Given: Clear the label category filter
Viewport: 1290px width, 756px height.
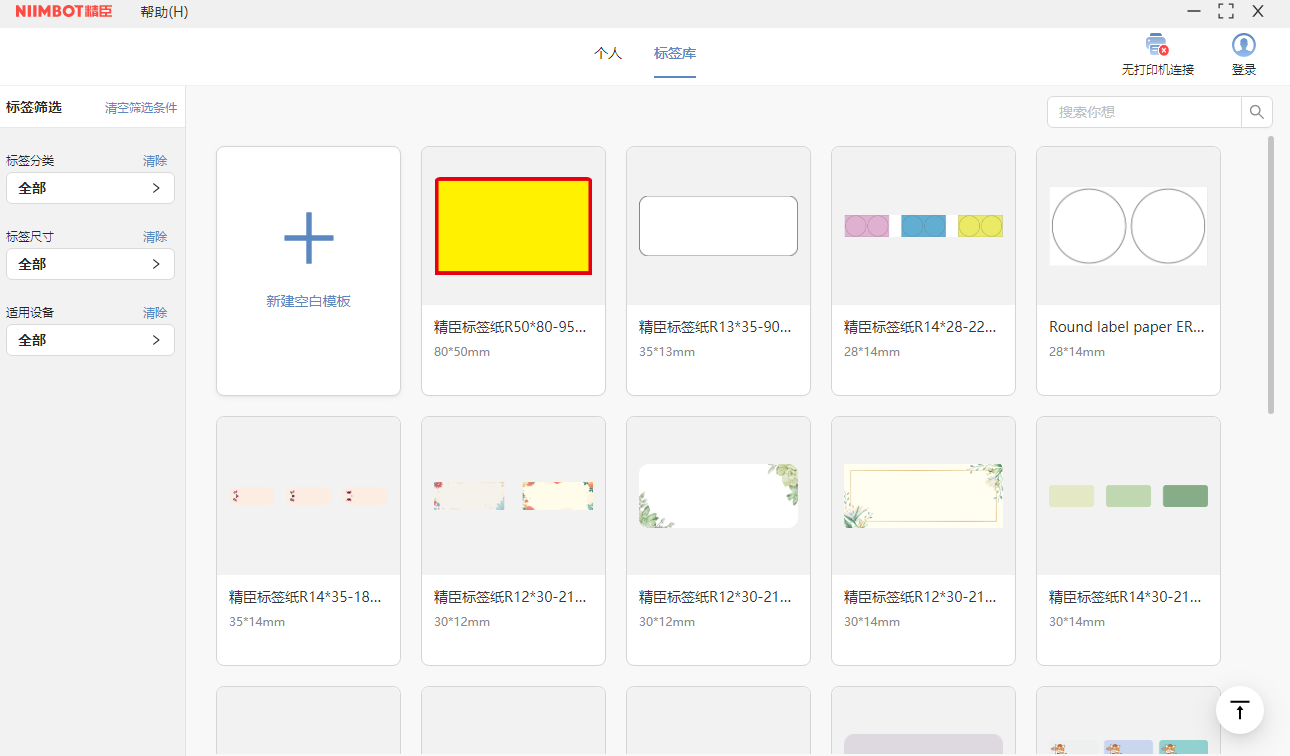Looking at the screenshot, I should tap(155, 161).
